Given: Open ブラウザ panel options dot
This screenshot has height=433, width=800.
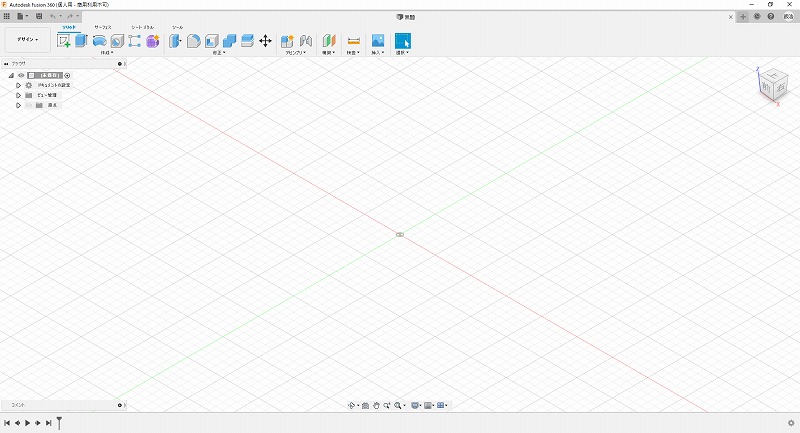Looking at the screenshot, I should coord(120,64).
